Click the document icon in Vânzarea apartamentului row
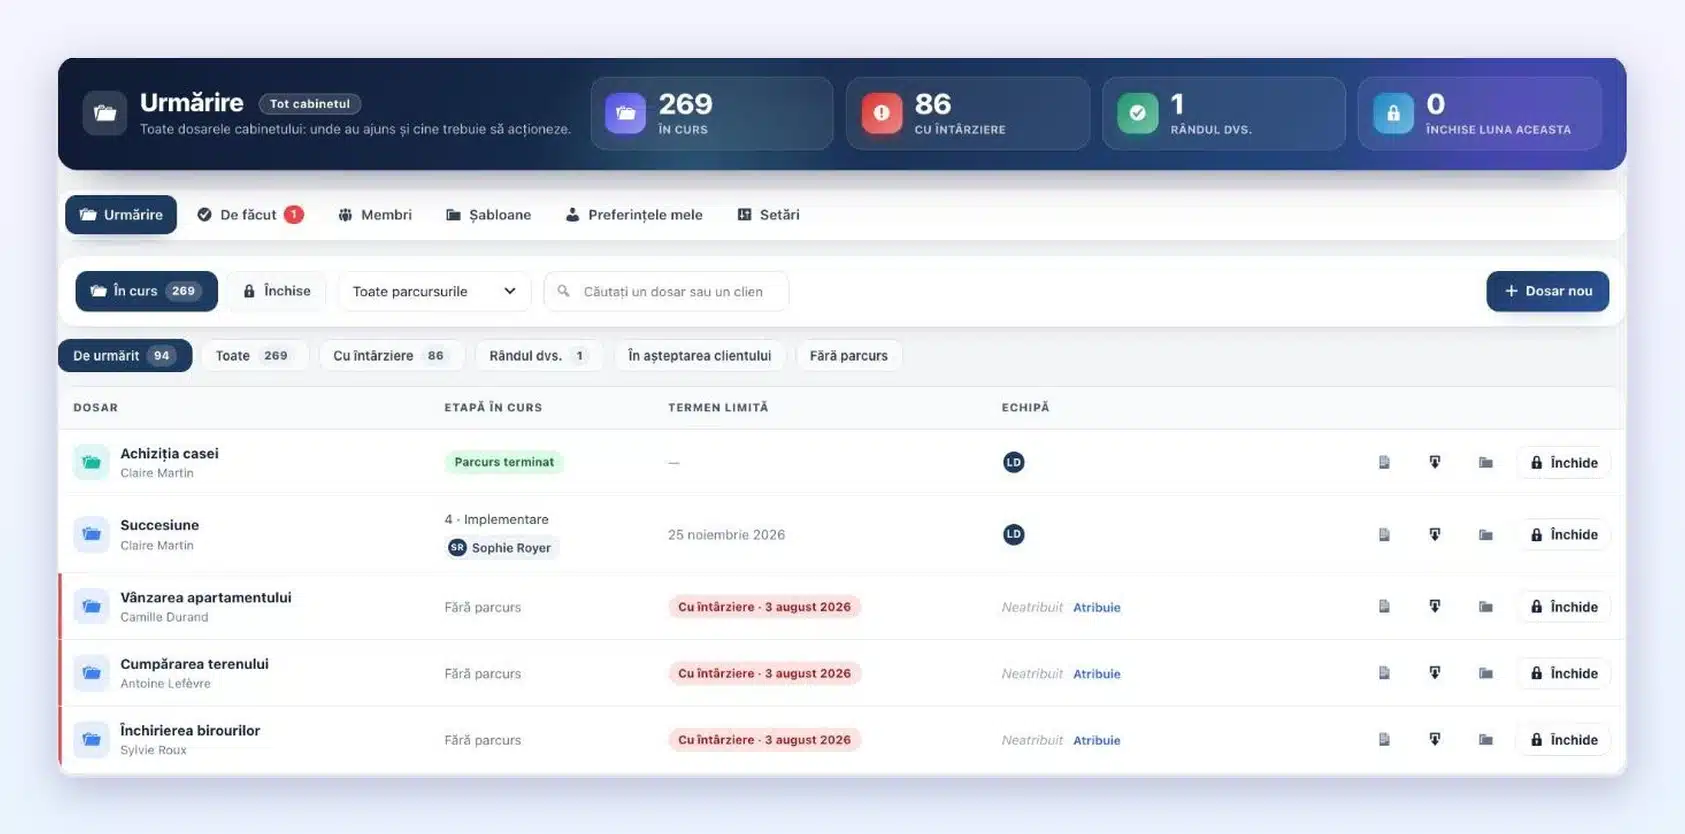The image size is (1685, 834). (1384, 606)
